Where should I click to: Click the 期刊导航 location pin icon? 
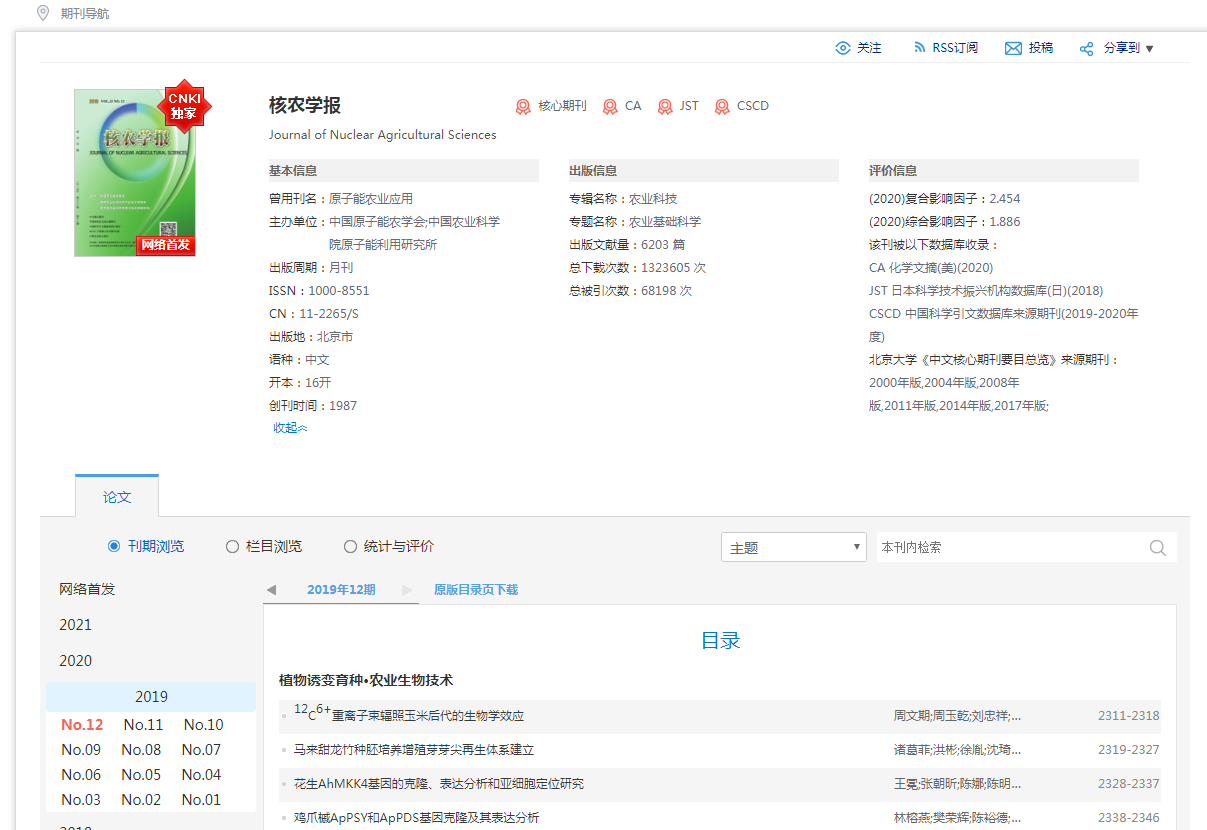pos(42,13)
